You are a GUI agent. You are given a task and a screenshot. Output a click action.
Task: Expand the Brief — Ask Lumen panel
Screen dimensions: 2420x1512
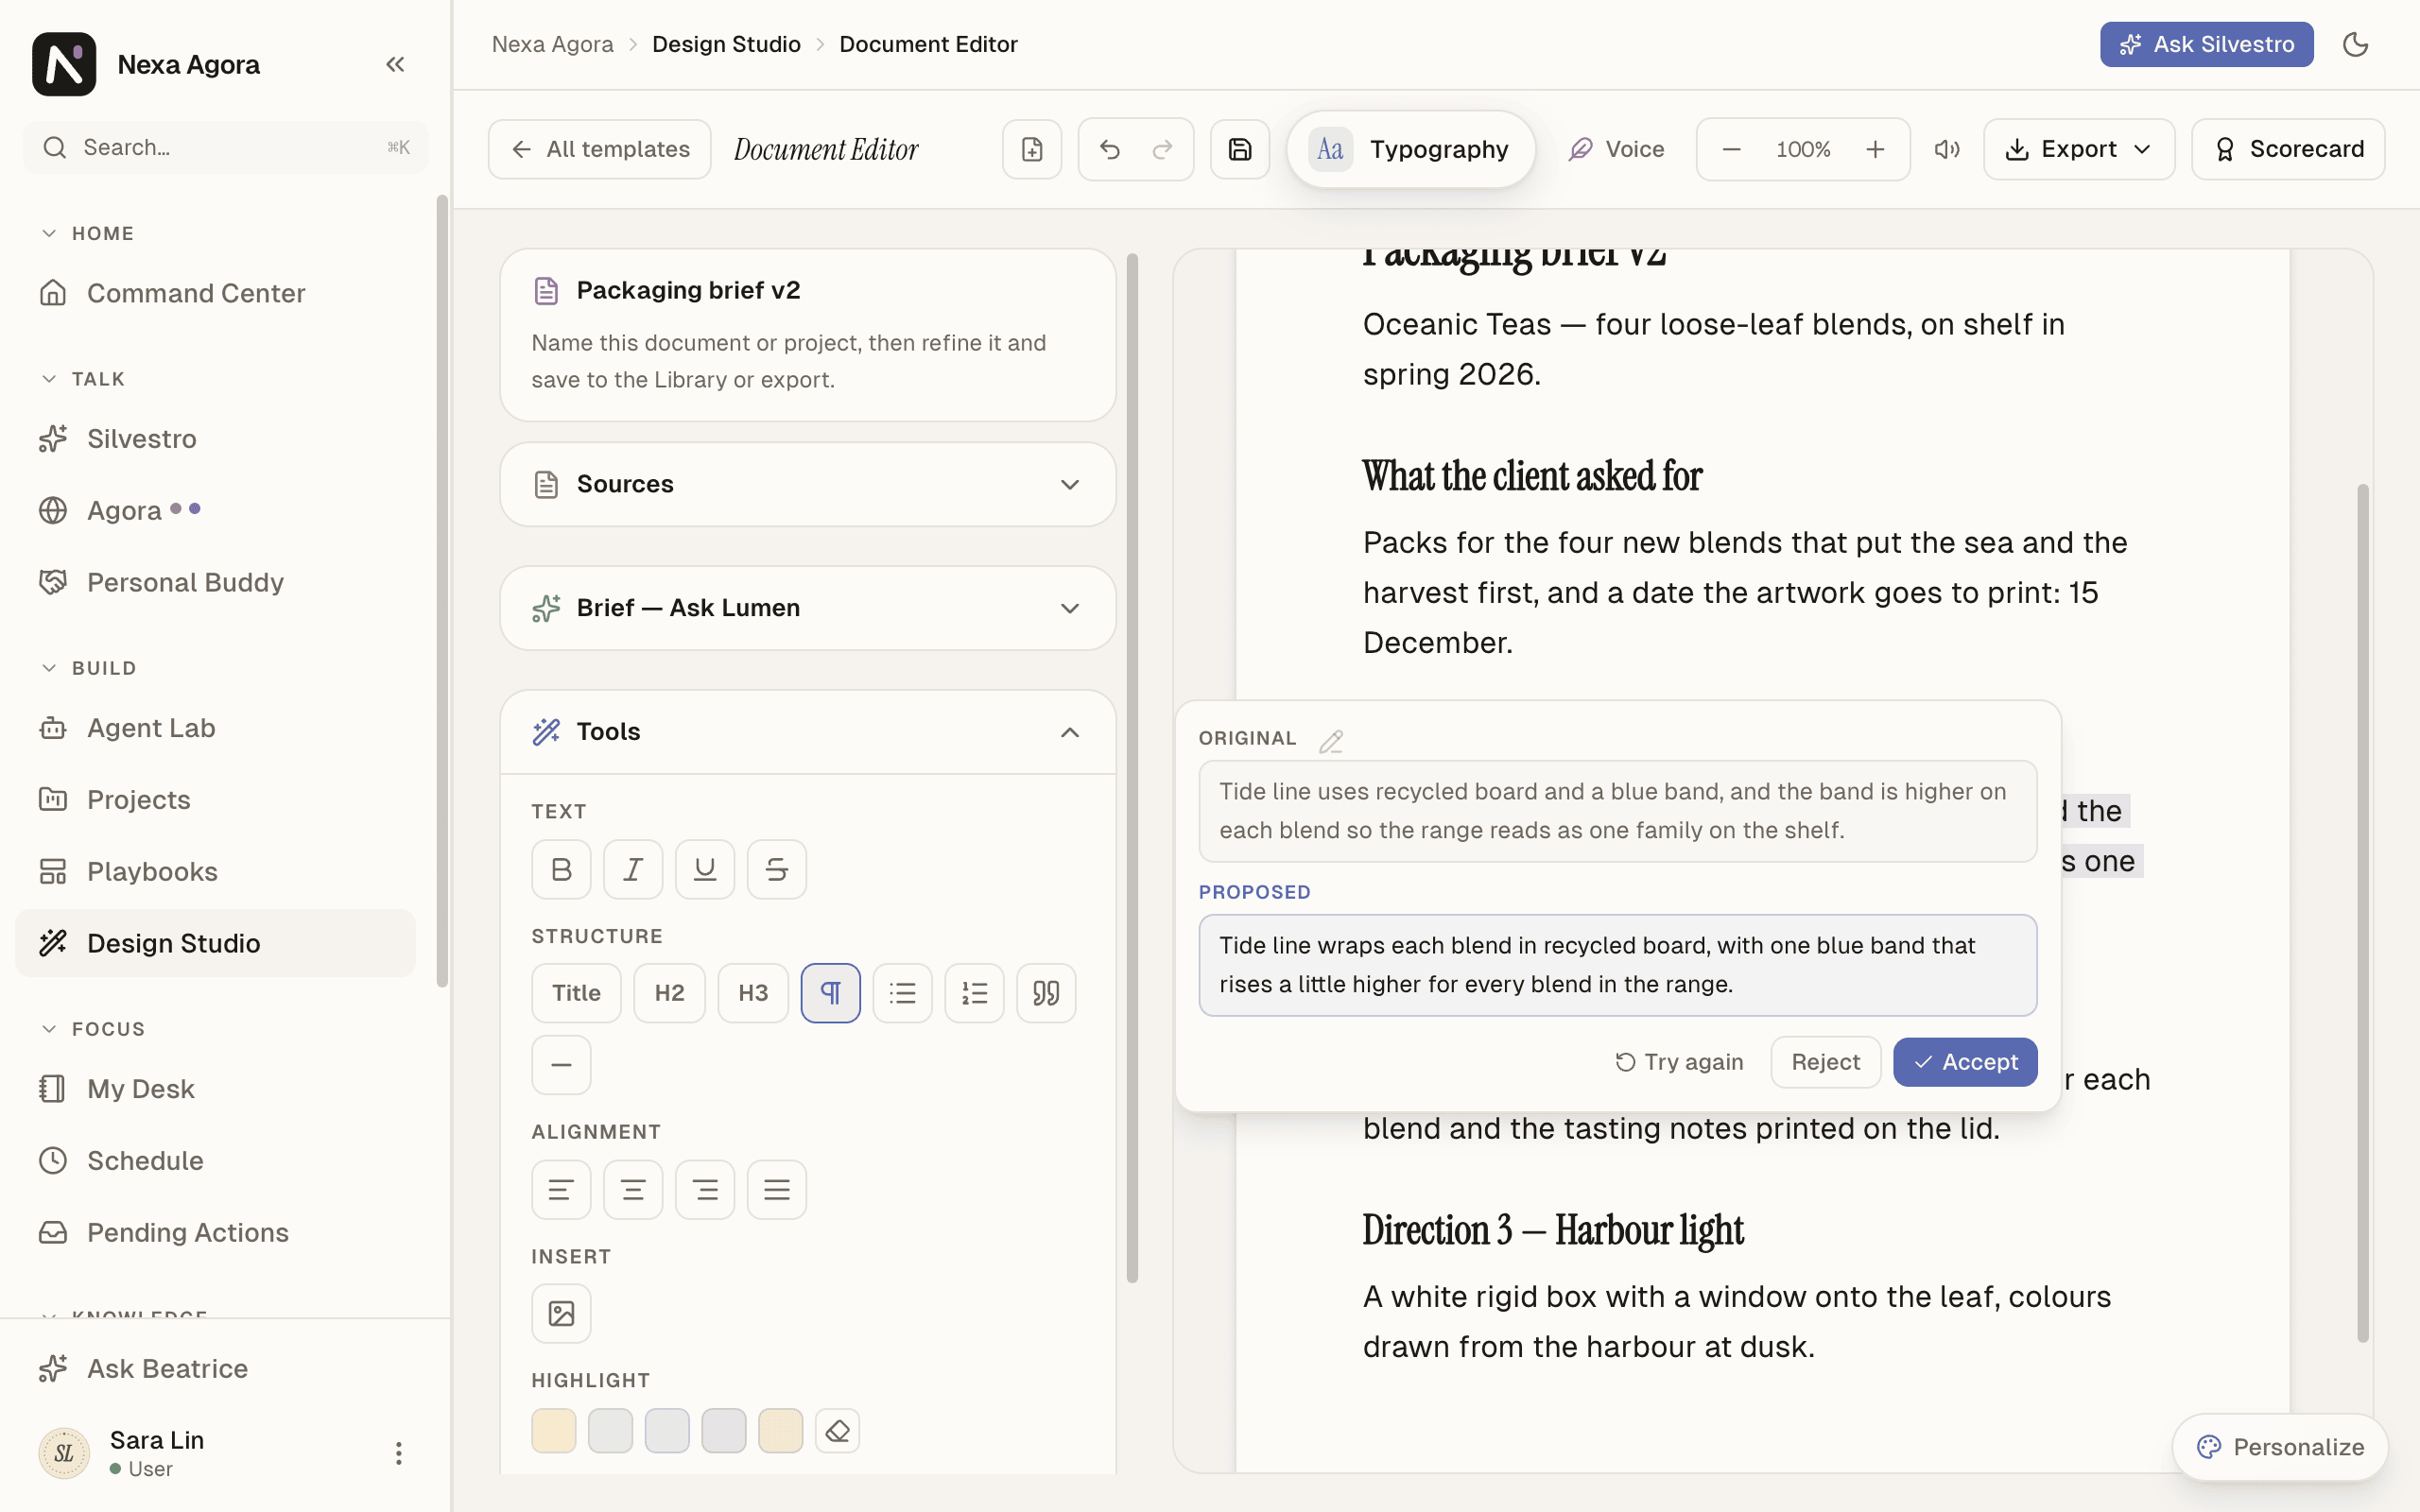(x=808, y=608)
